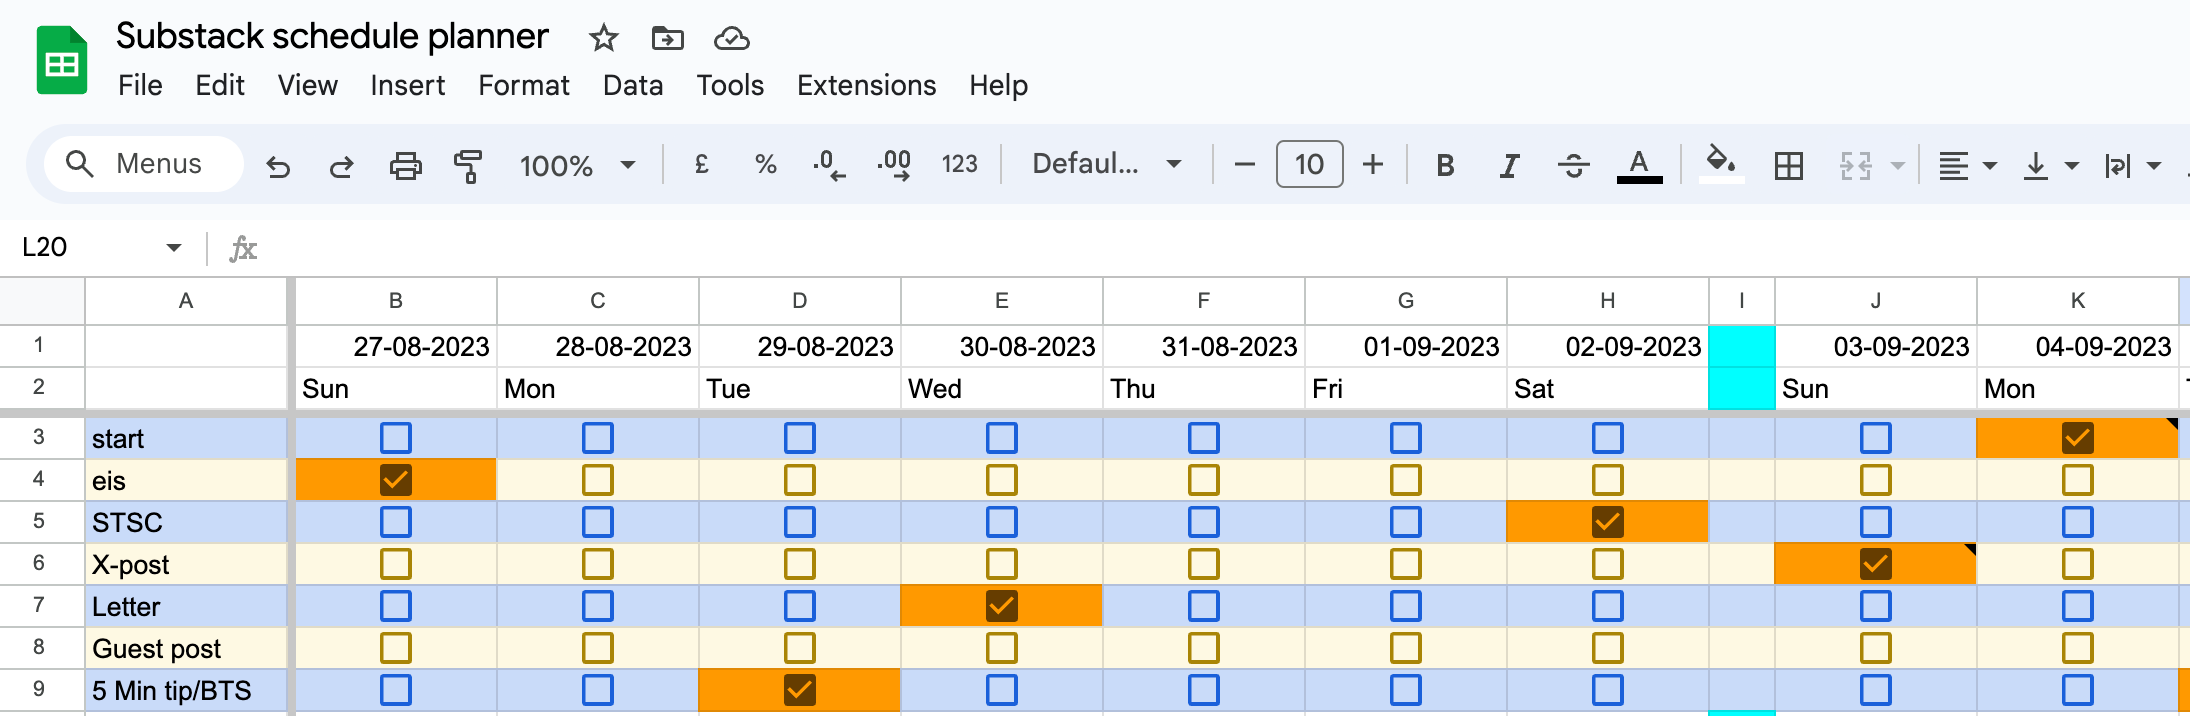Select column D header
This screenshot has width=2190, height=716.
click(800, 301)
